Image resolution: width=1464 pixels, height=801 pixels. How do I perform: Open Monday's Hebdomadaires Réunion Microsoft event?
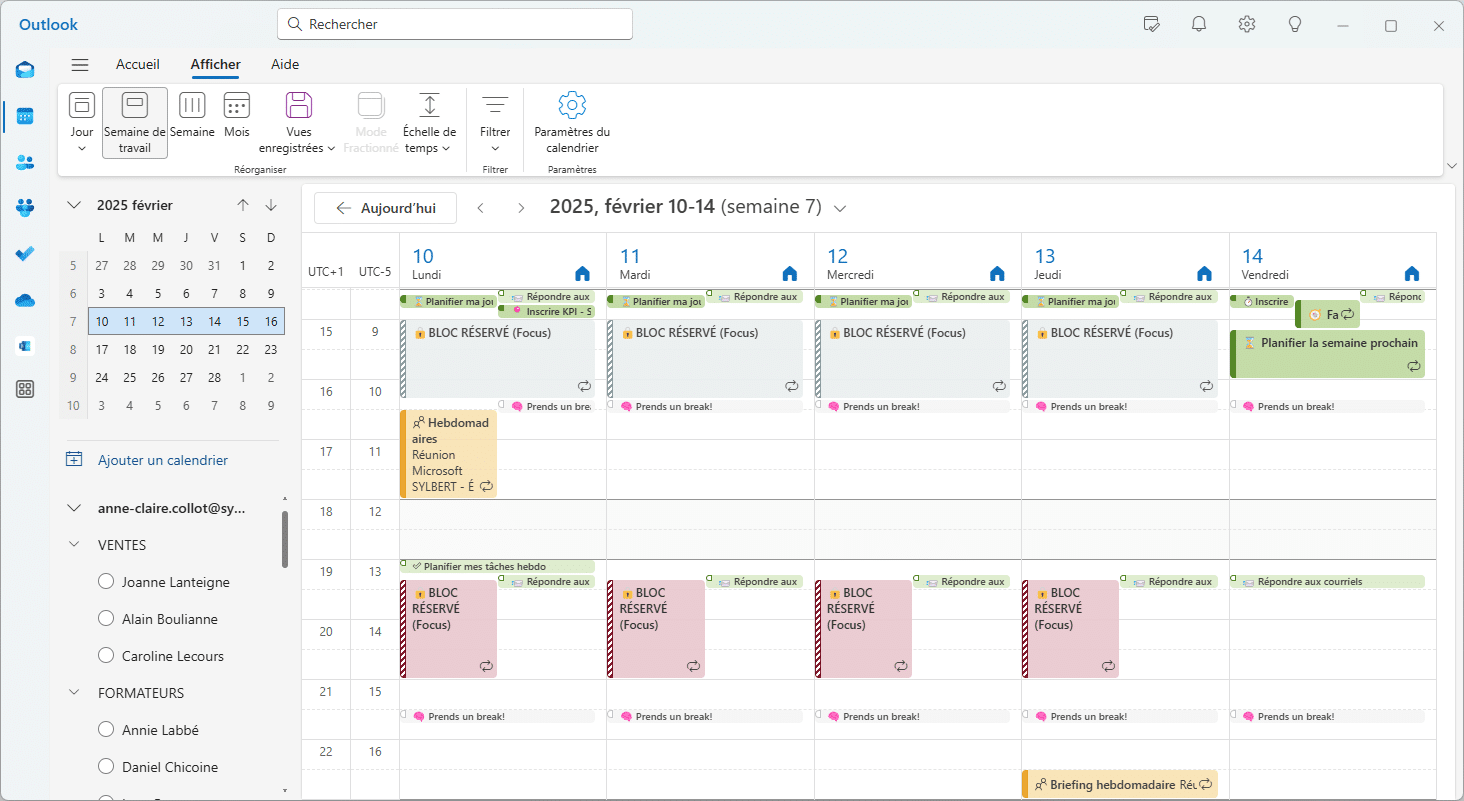[x=448, y=454]
